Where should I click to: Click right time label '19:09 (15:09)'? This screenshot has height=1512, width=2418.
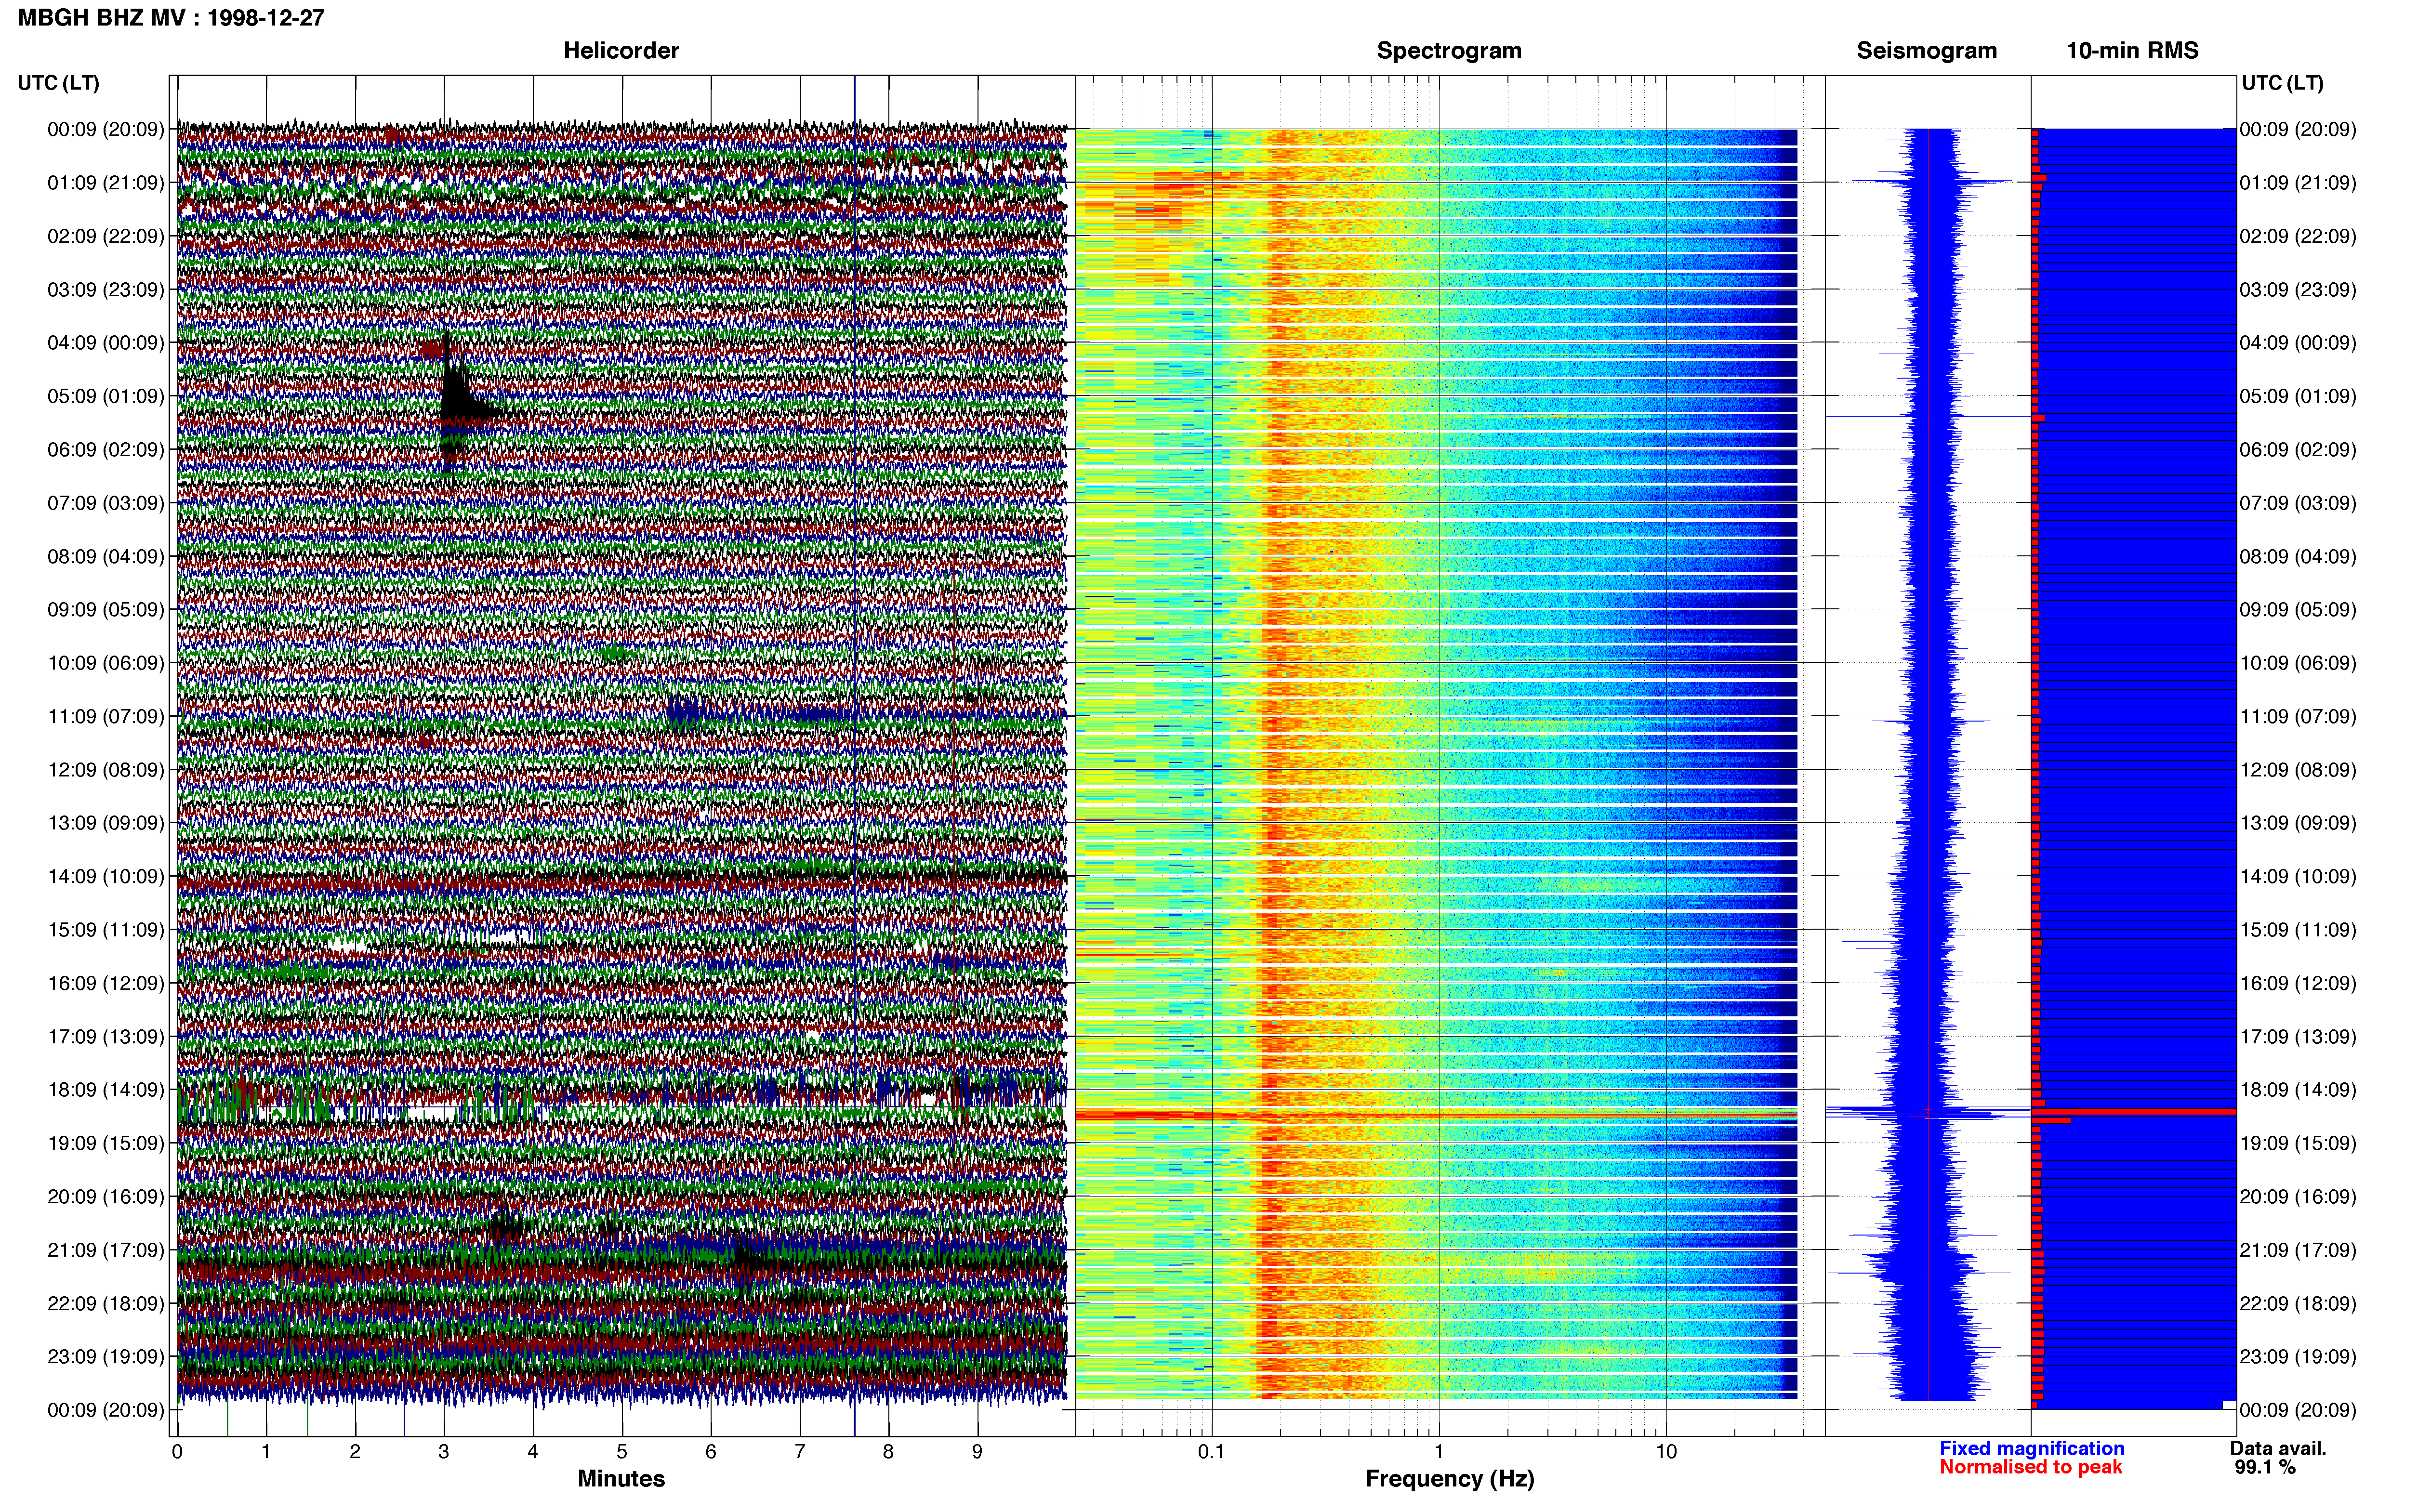2298,1143
